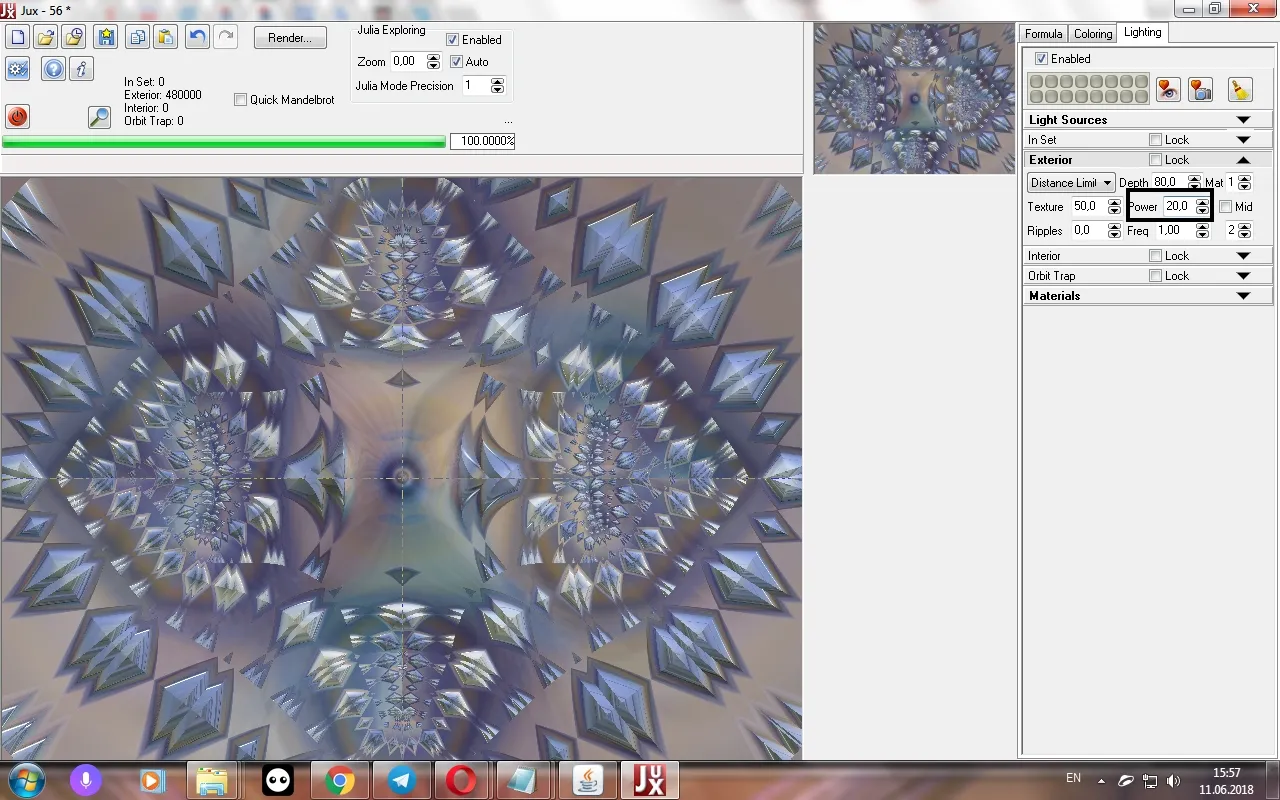Check the Interior Lock checkbox
Viewport: 1280px width, 800px height.
click(x=1156, y=256)
